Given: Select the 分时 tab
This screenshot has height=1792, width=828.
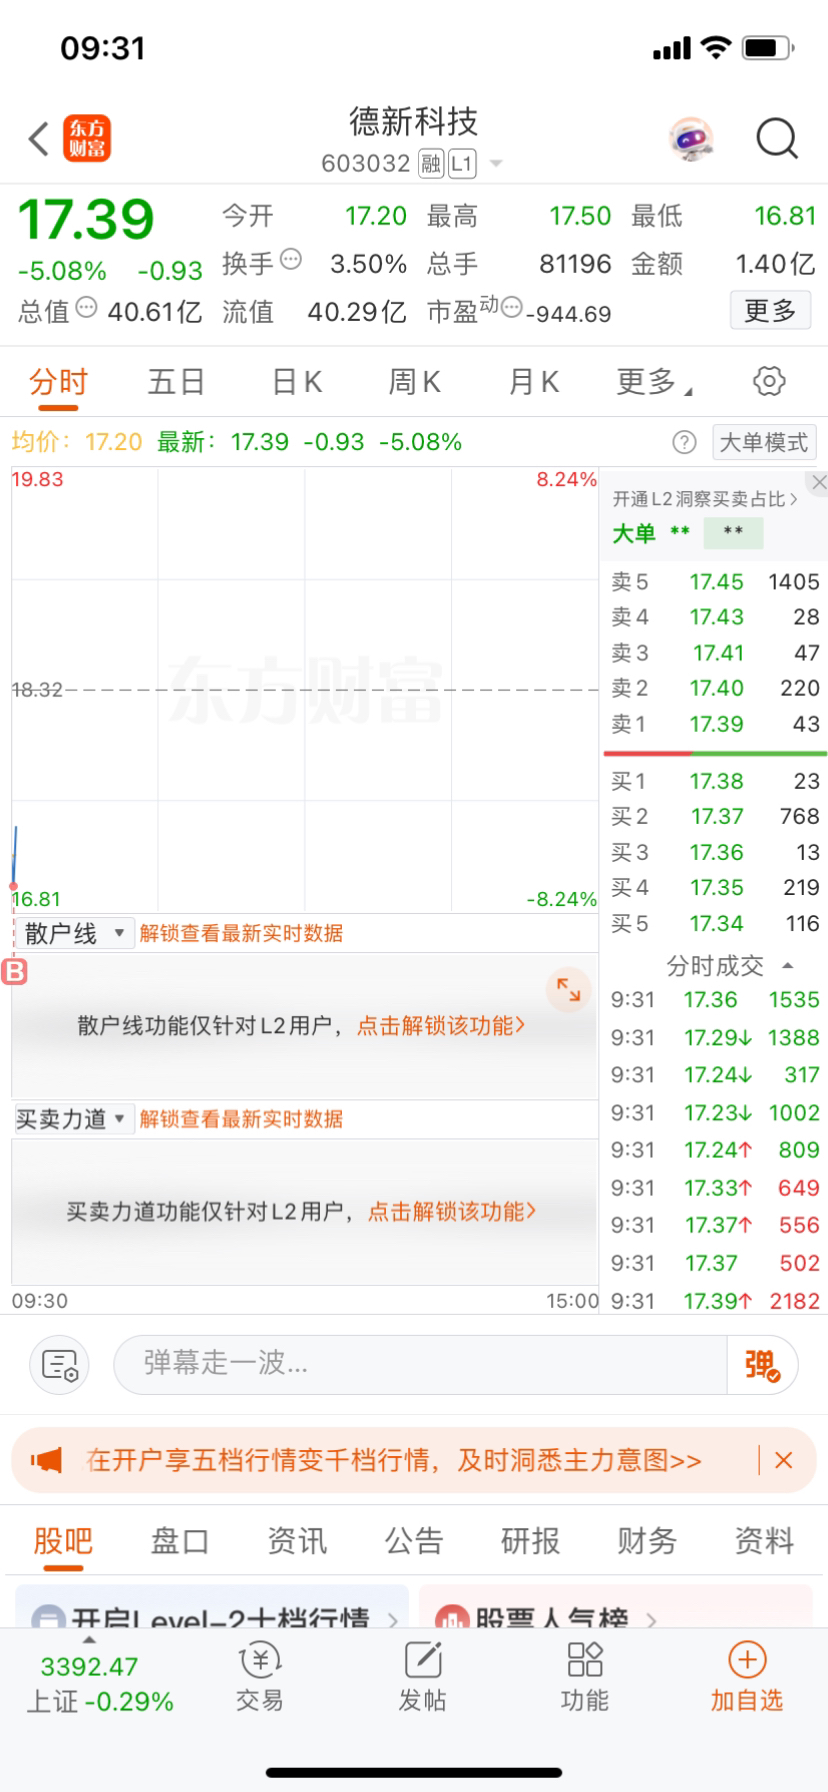Looking at the screenshot, I should click(x=58, y=382).
